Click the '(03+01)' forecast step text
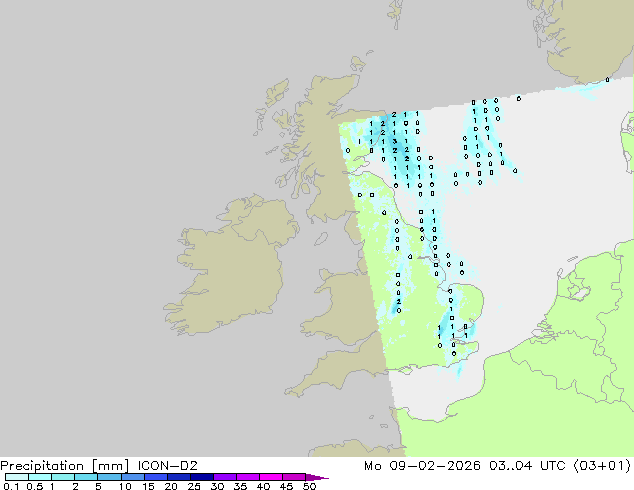Screen dimensions: 634x490 pos(602,466)
